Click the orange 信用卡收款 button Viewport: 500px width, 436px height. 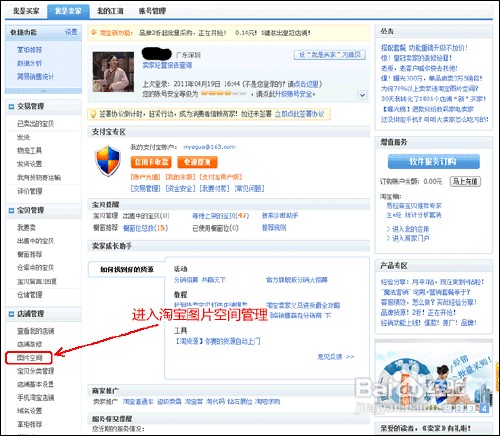click(x=151, y=162)
